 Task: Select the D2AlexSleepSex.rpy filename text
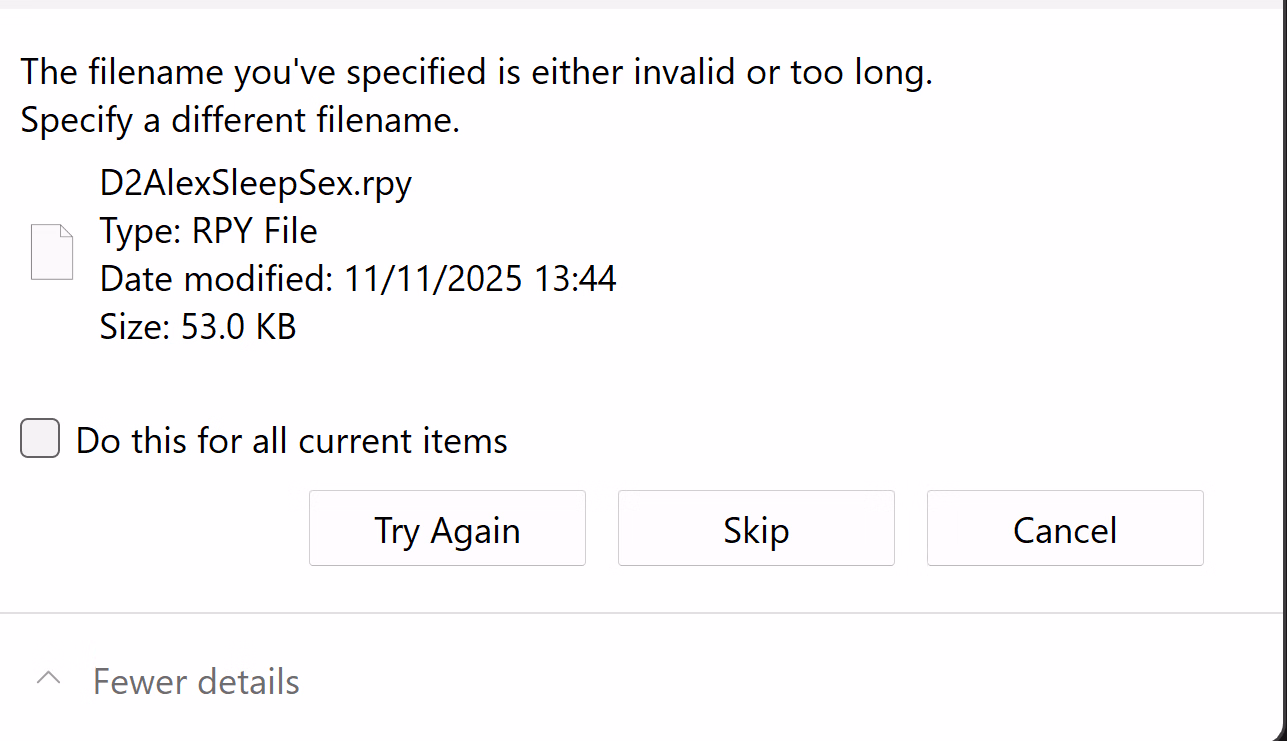pos(256,183)
